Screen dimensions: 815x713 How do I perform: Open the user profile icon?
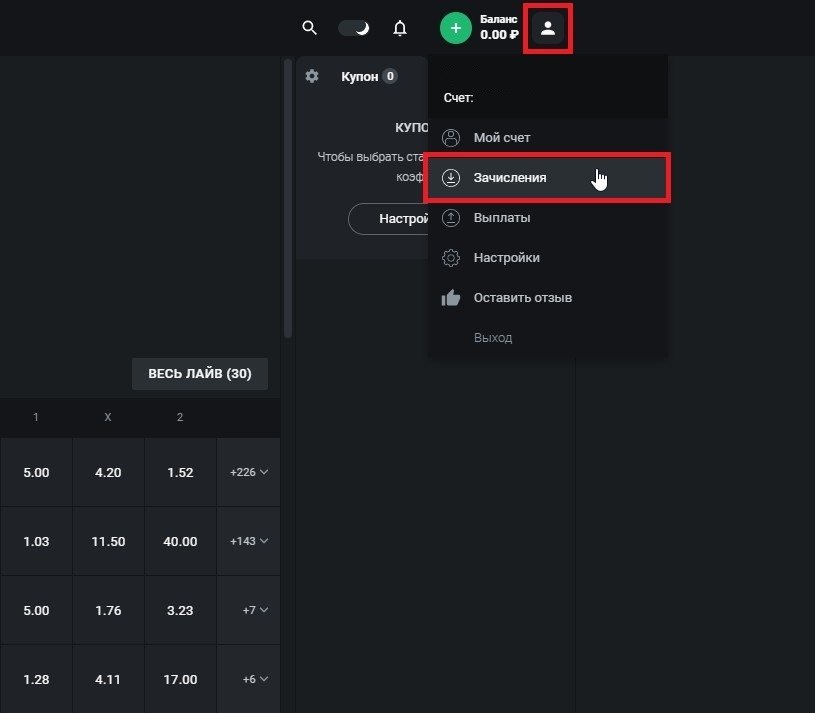548,28
